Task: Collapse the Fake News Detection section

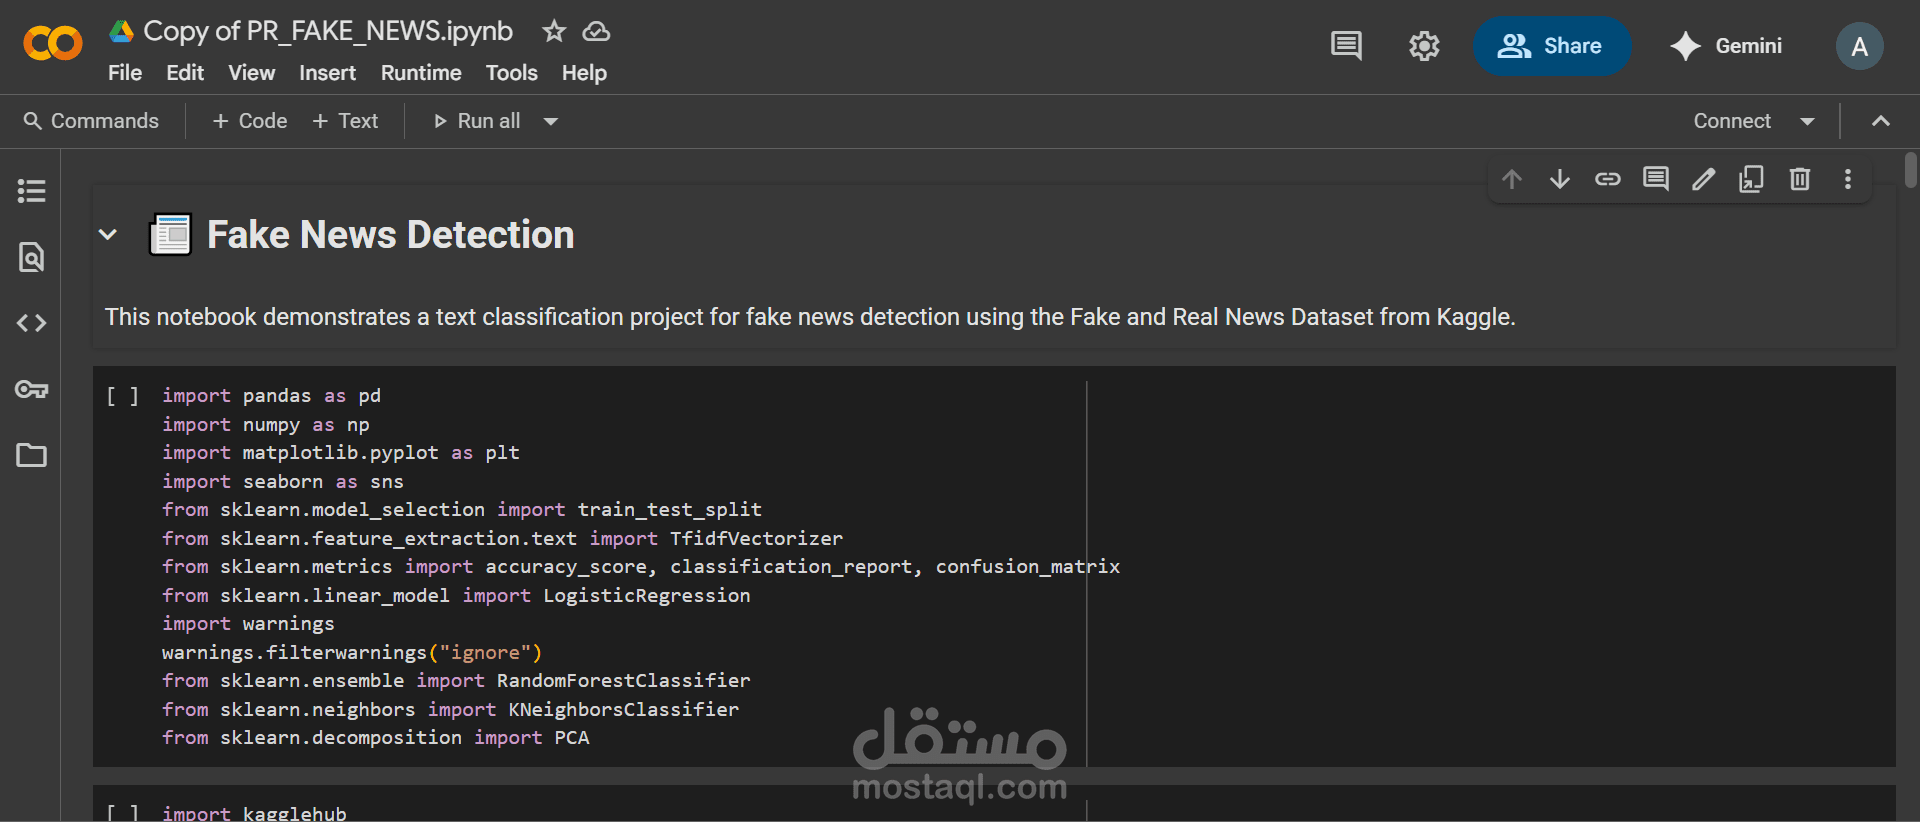Action: (x=108, y=235)
